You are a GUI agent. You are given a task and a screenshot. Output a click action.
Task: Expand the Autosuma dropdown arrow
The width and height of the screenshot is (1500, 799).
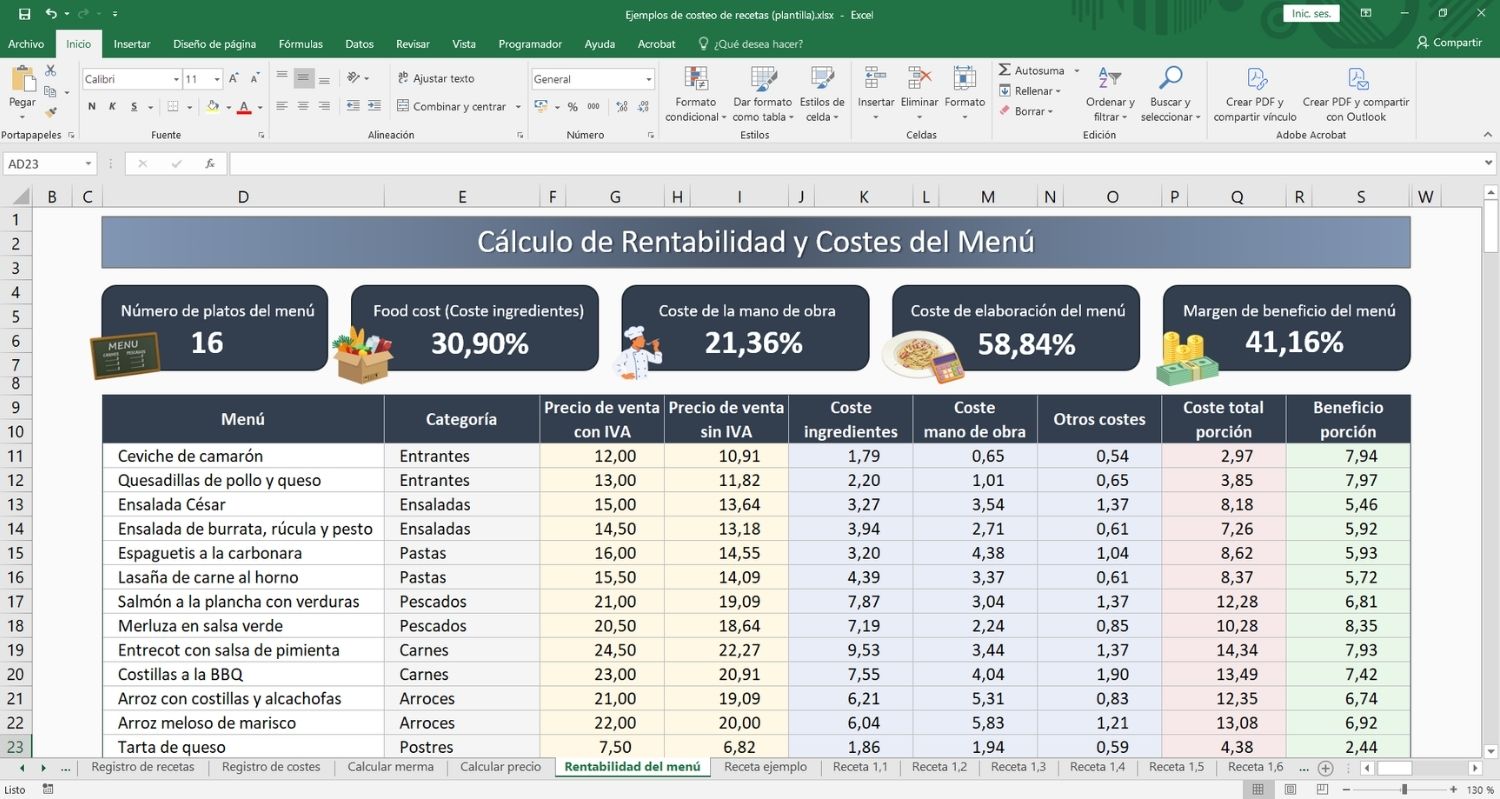point(1077,71)
